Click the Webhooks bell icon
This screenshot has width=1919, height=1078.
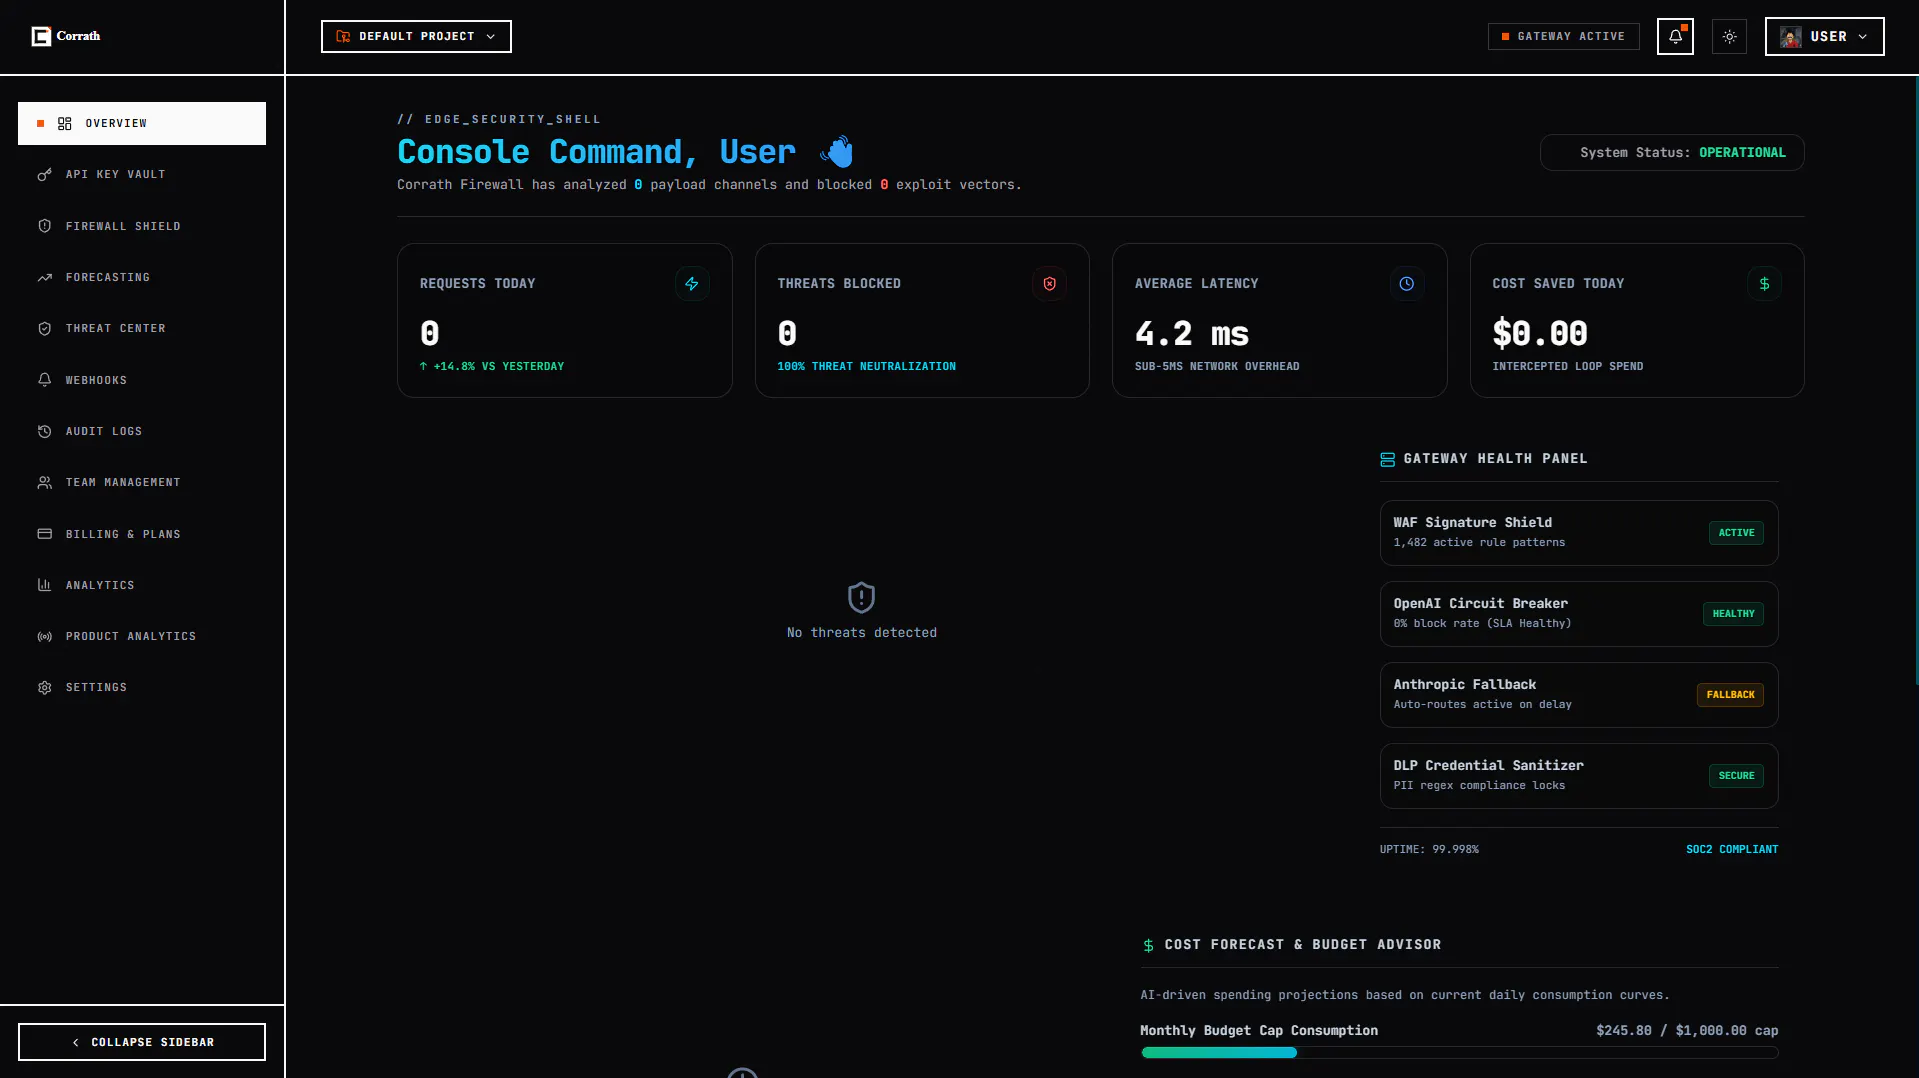tap(44, 380)
